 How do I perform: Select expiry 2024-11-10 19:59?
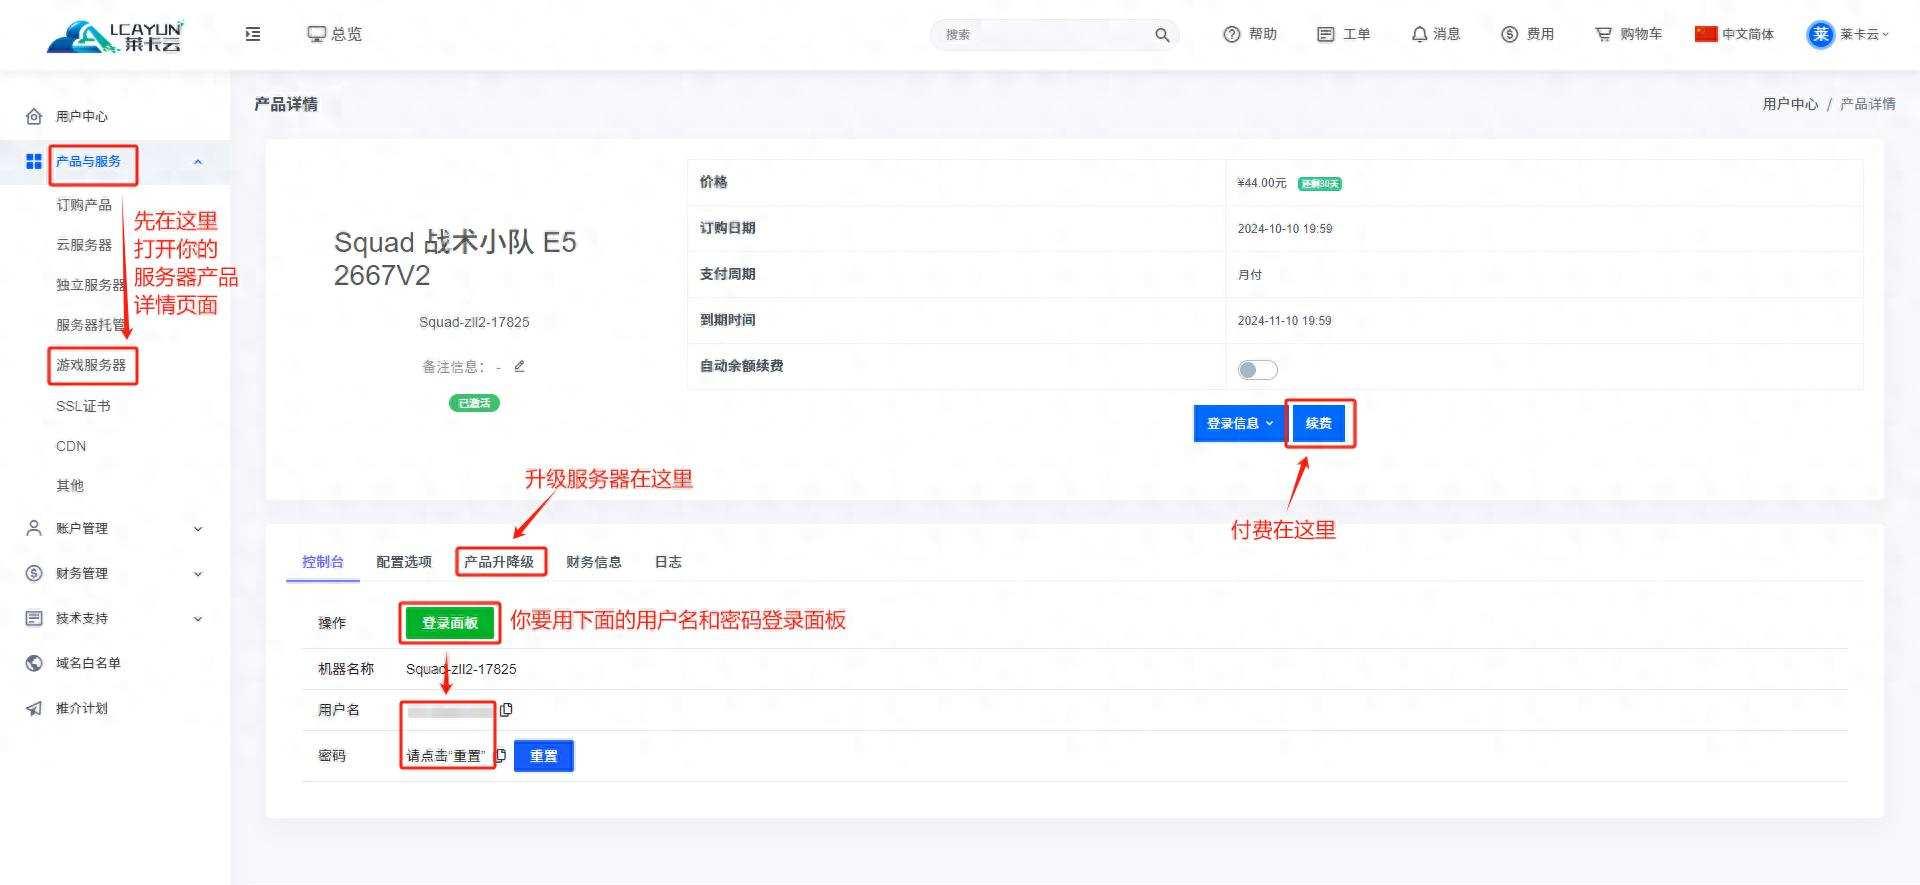pos(1285,321)
